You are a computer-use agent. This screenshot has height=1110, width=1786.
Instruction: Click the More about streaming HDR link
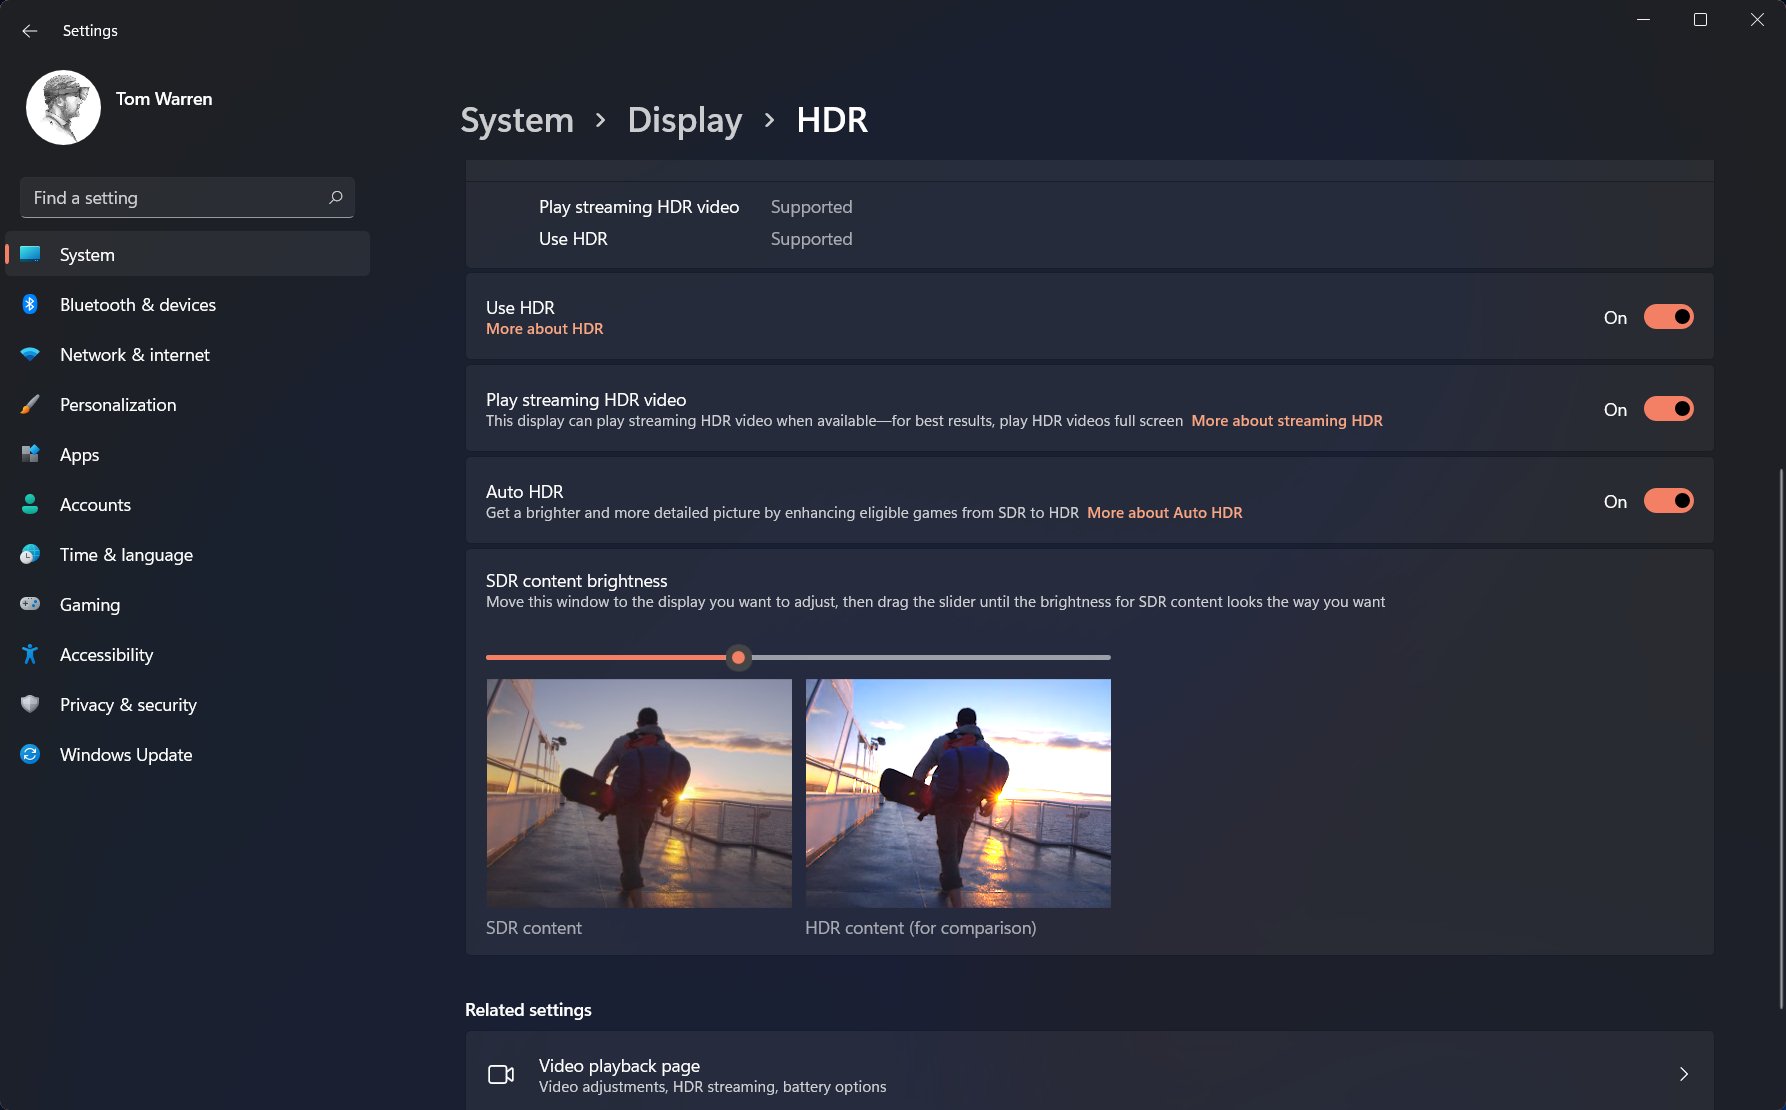[1286, 420]
